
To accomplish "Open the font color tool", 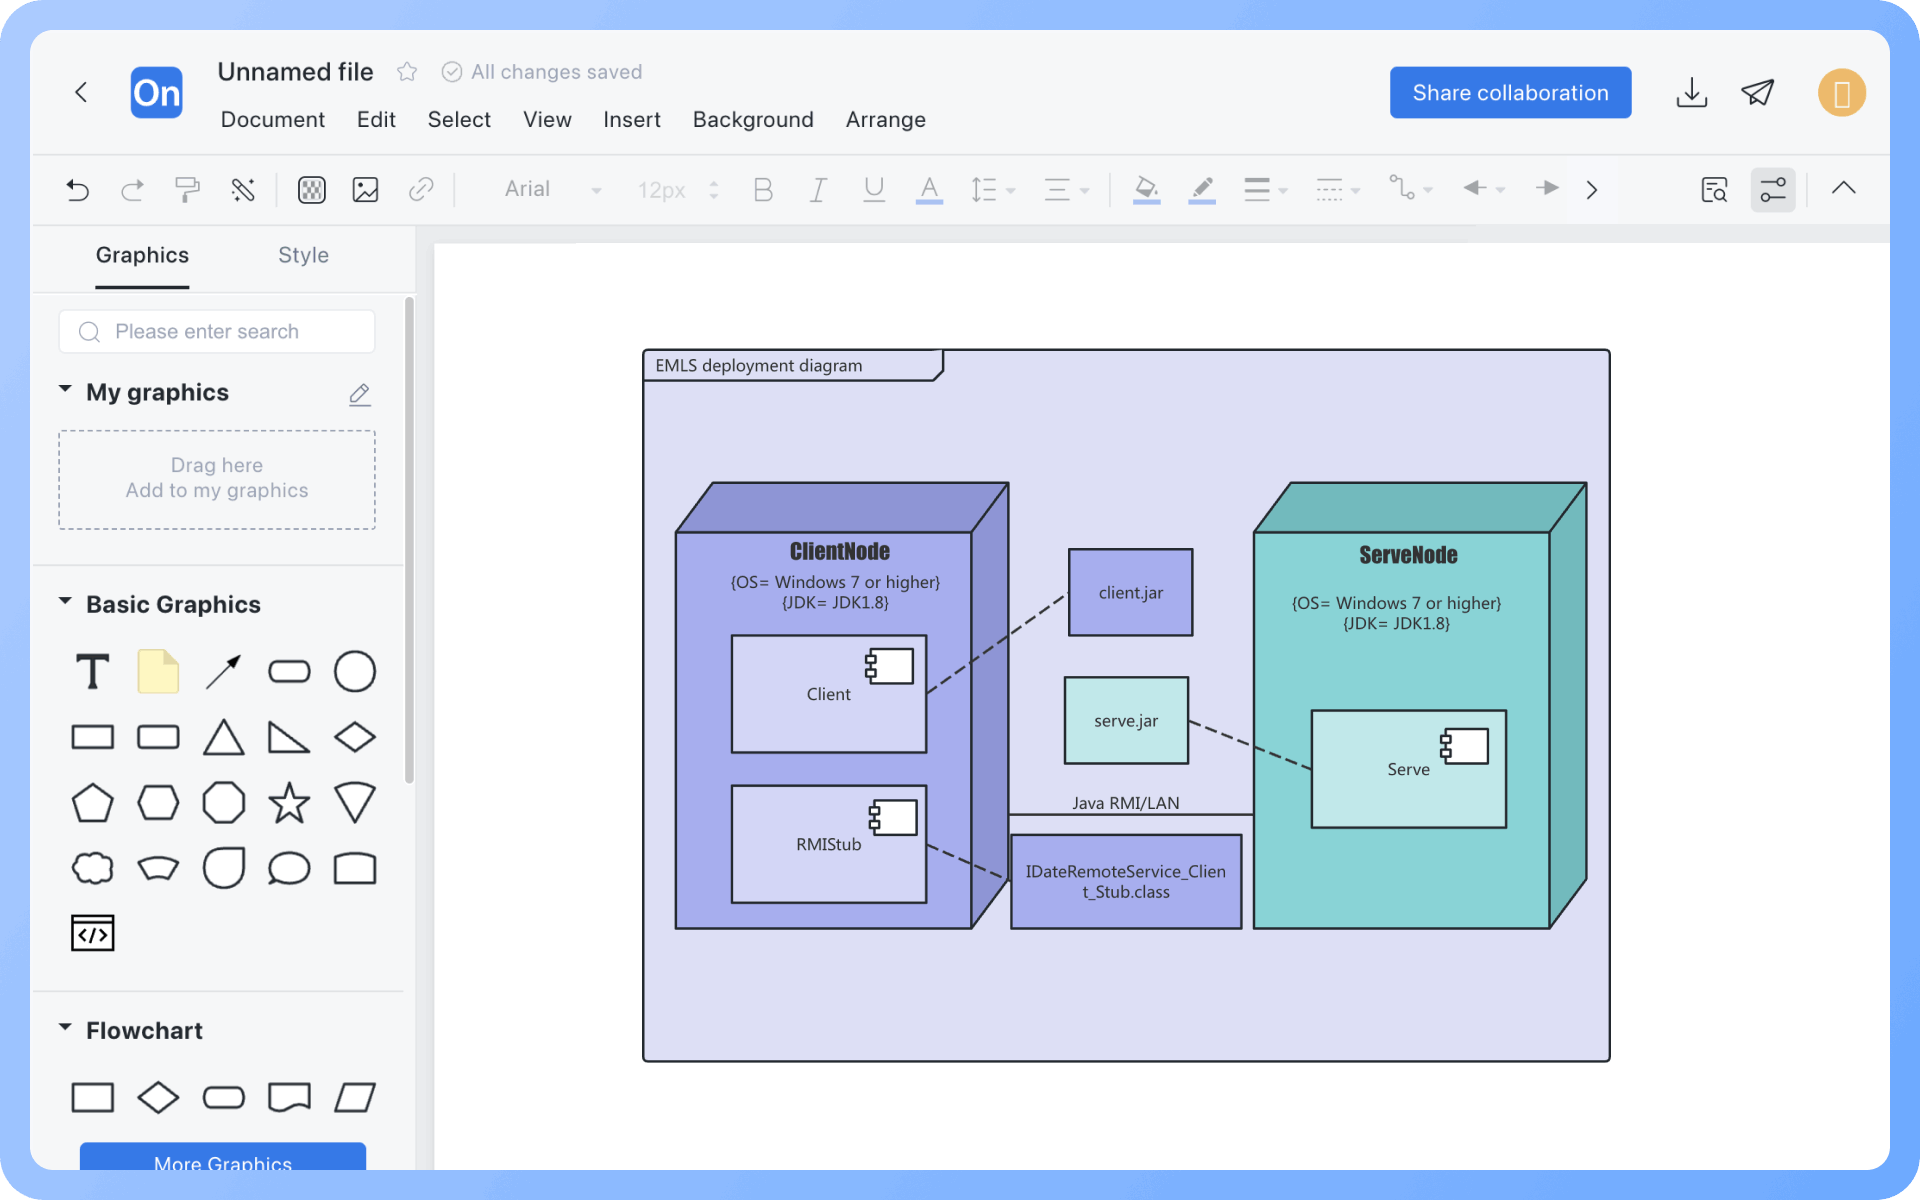I will 929,189.
